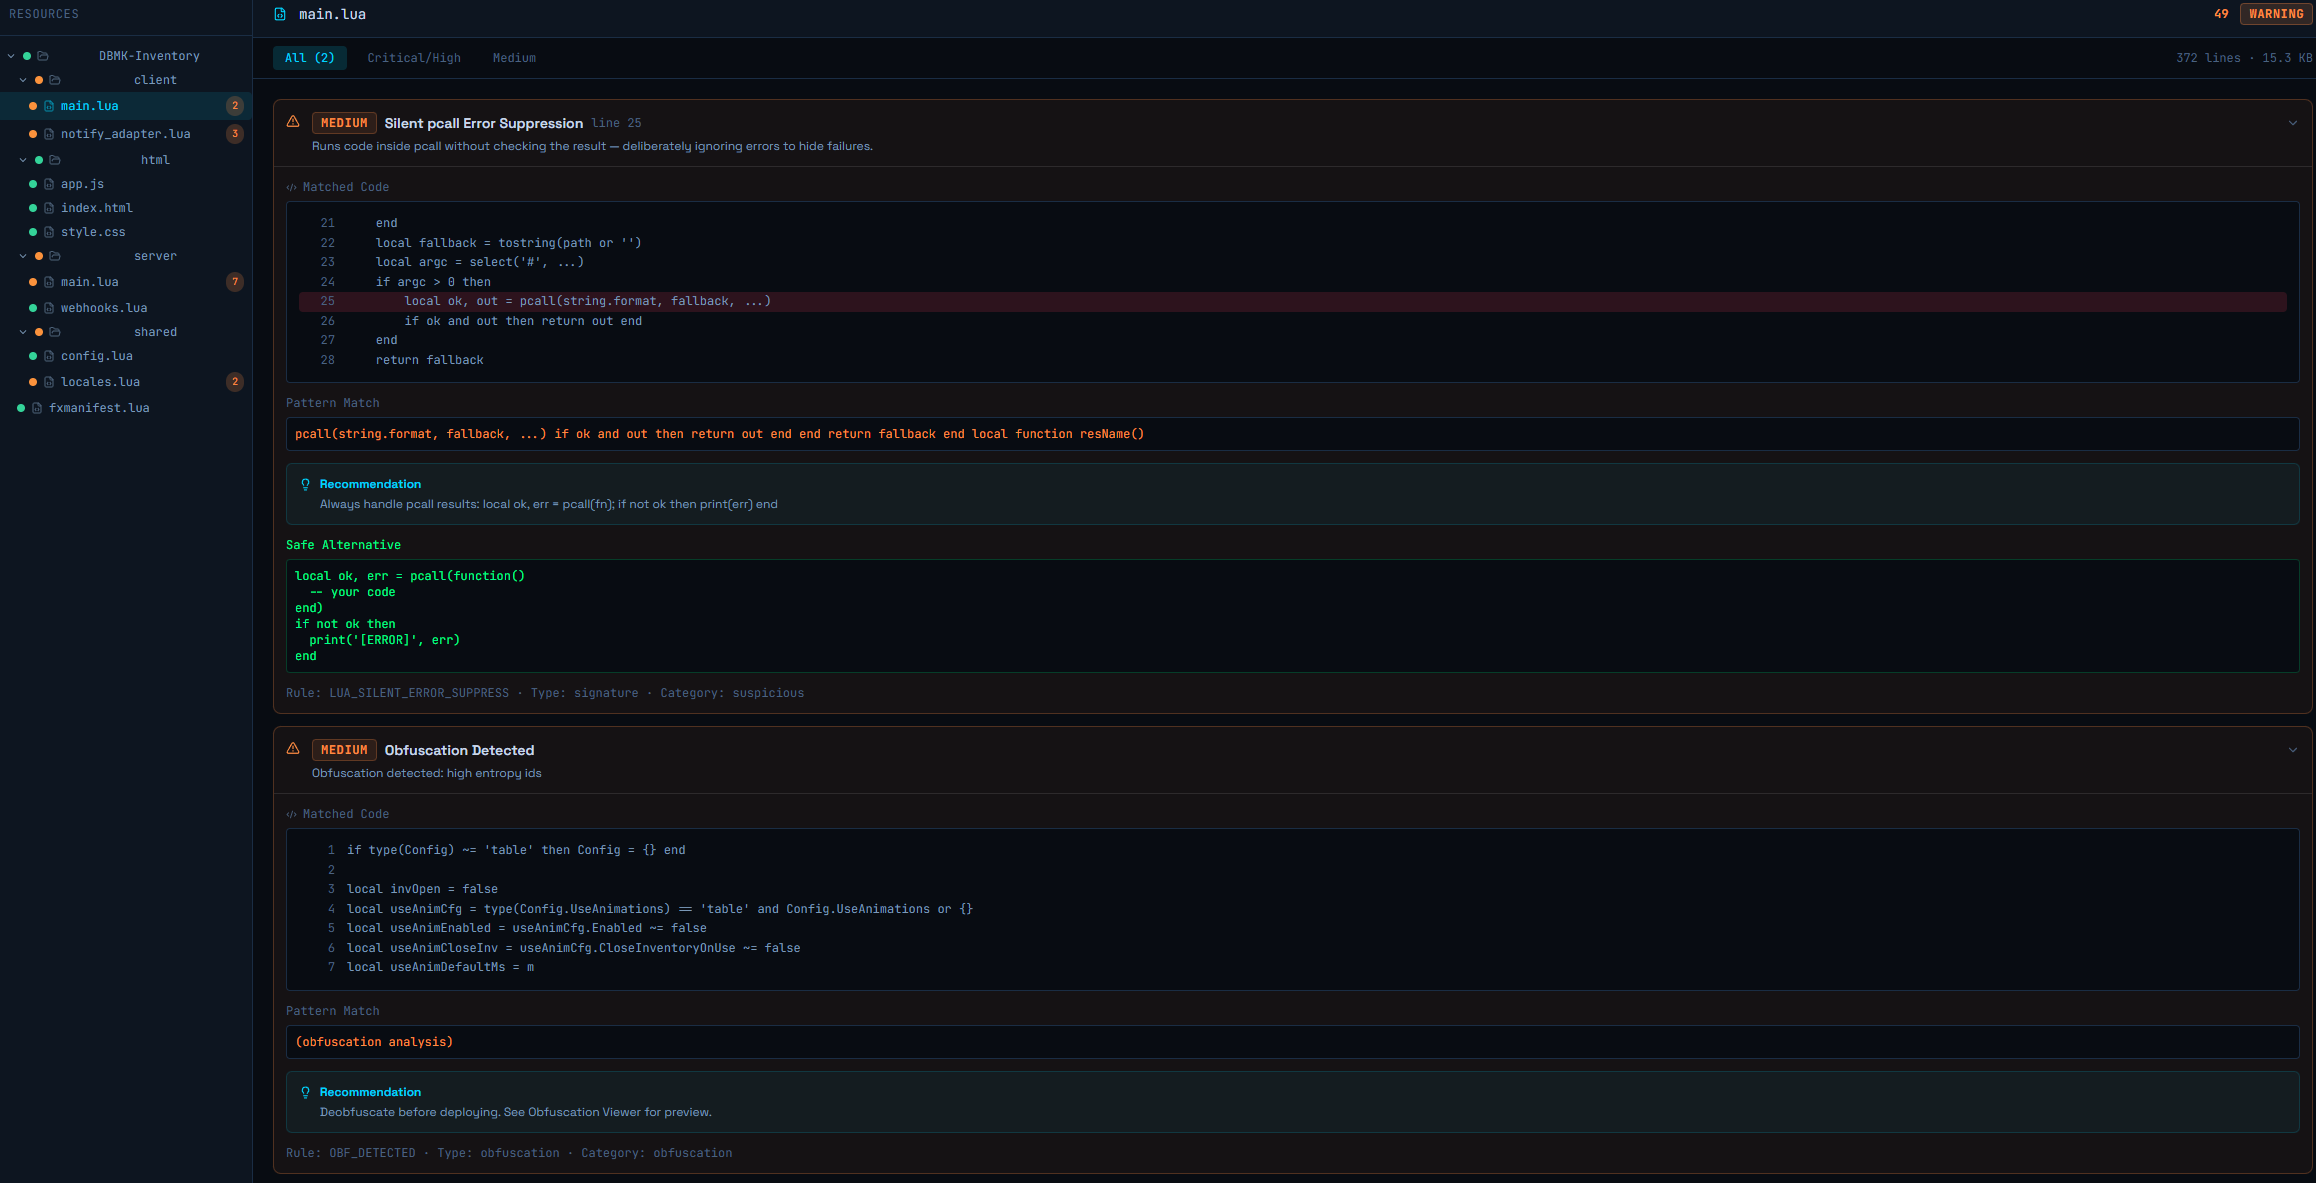Image resolution: width=2316 pixels, height=1183 pixels.
Task: Click the 'Rule: OBF_DETECTED' footer text
Action: click(350, 1153)
